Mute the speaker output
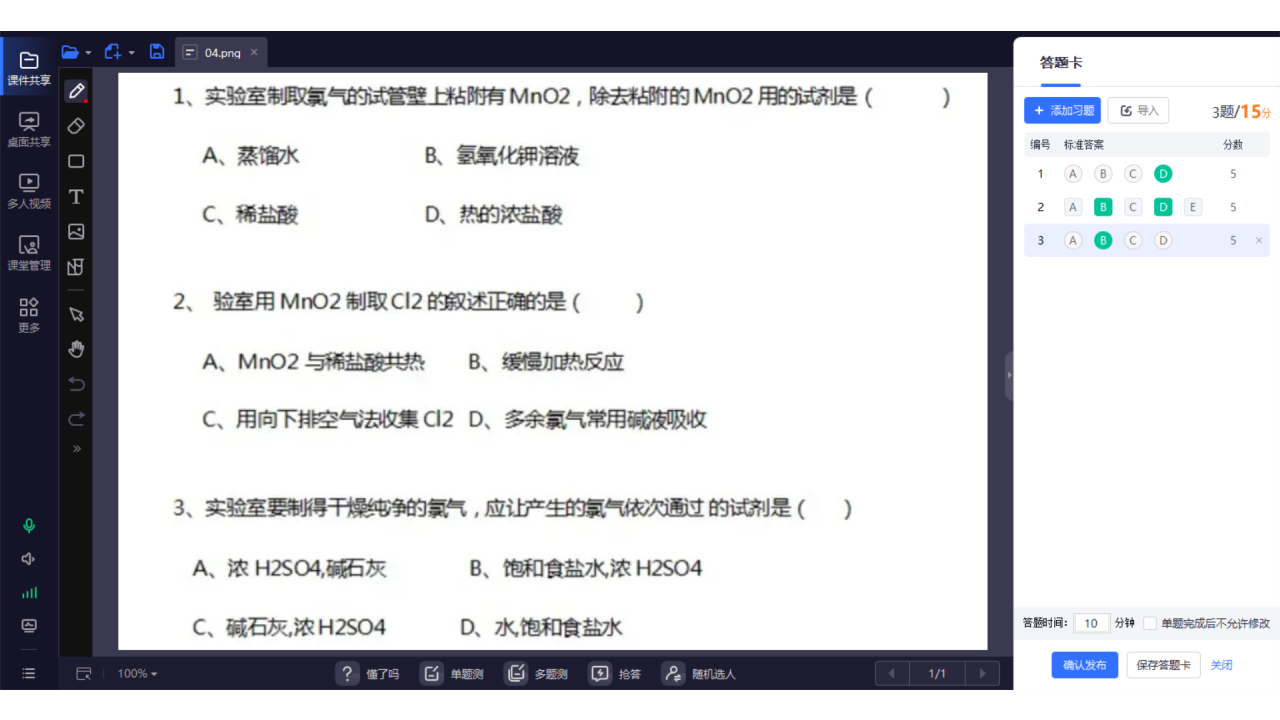This screenshot has height=720, width=1280. [28, 558]
